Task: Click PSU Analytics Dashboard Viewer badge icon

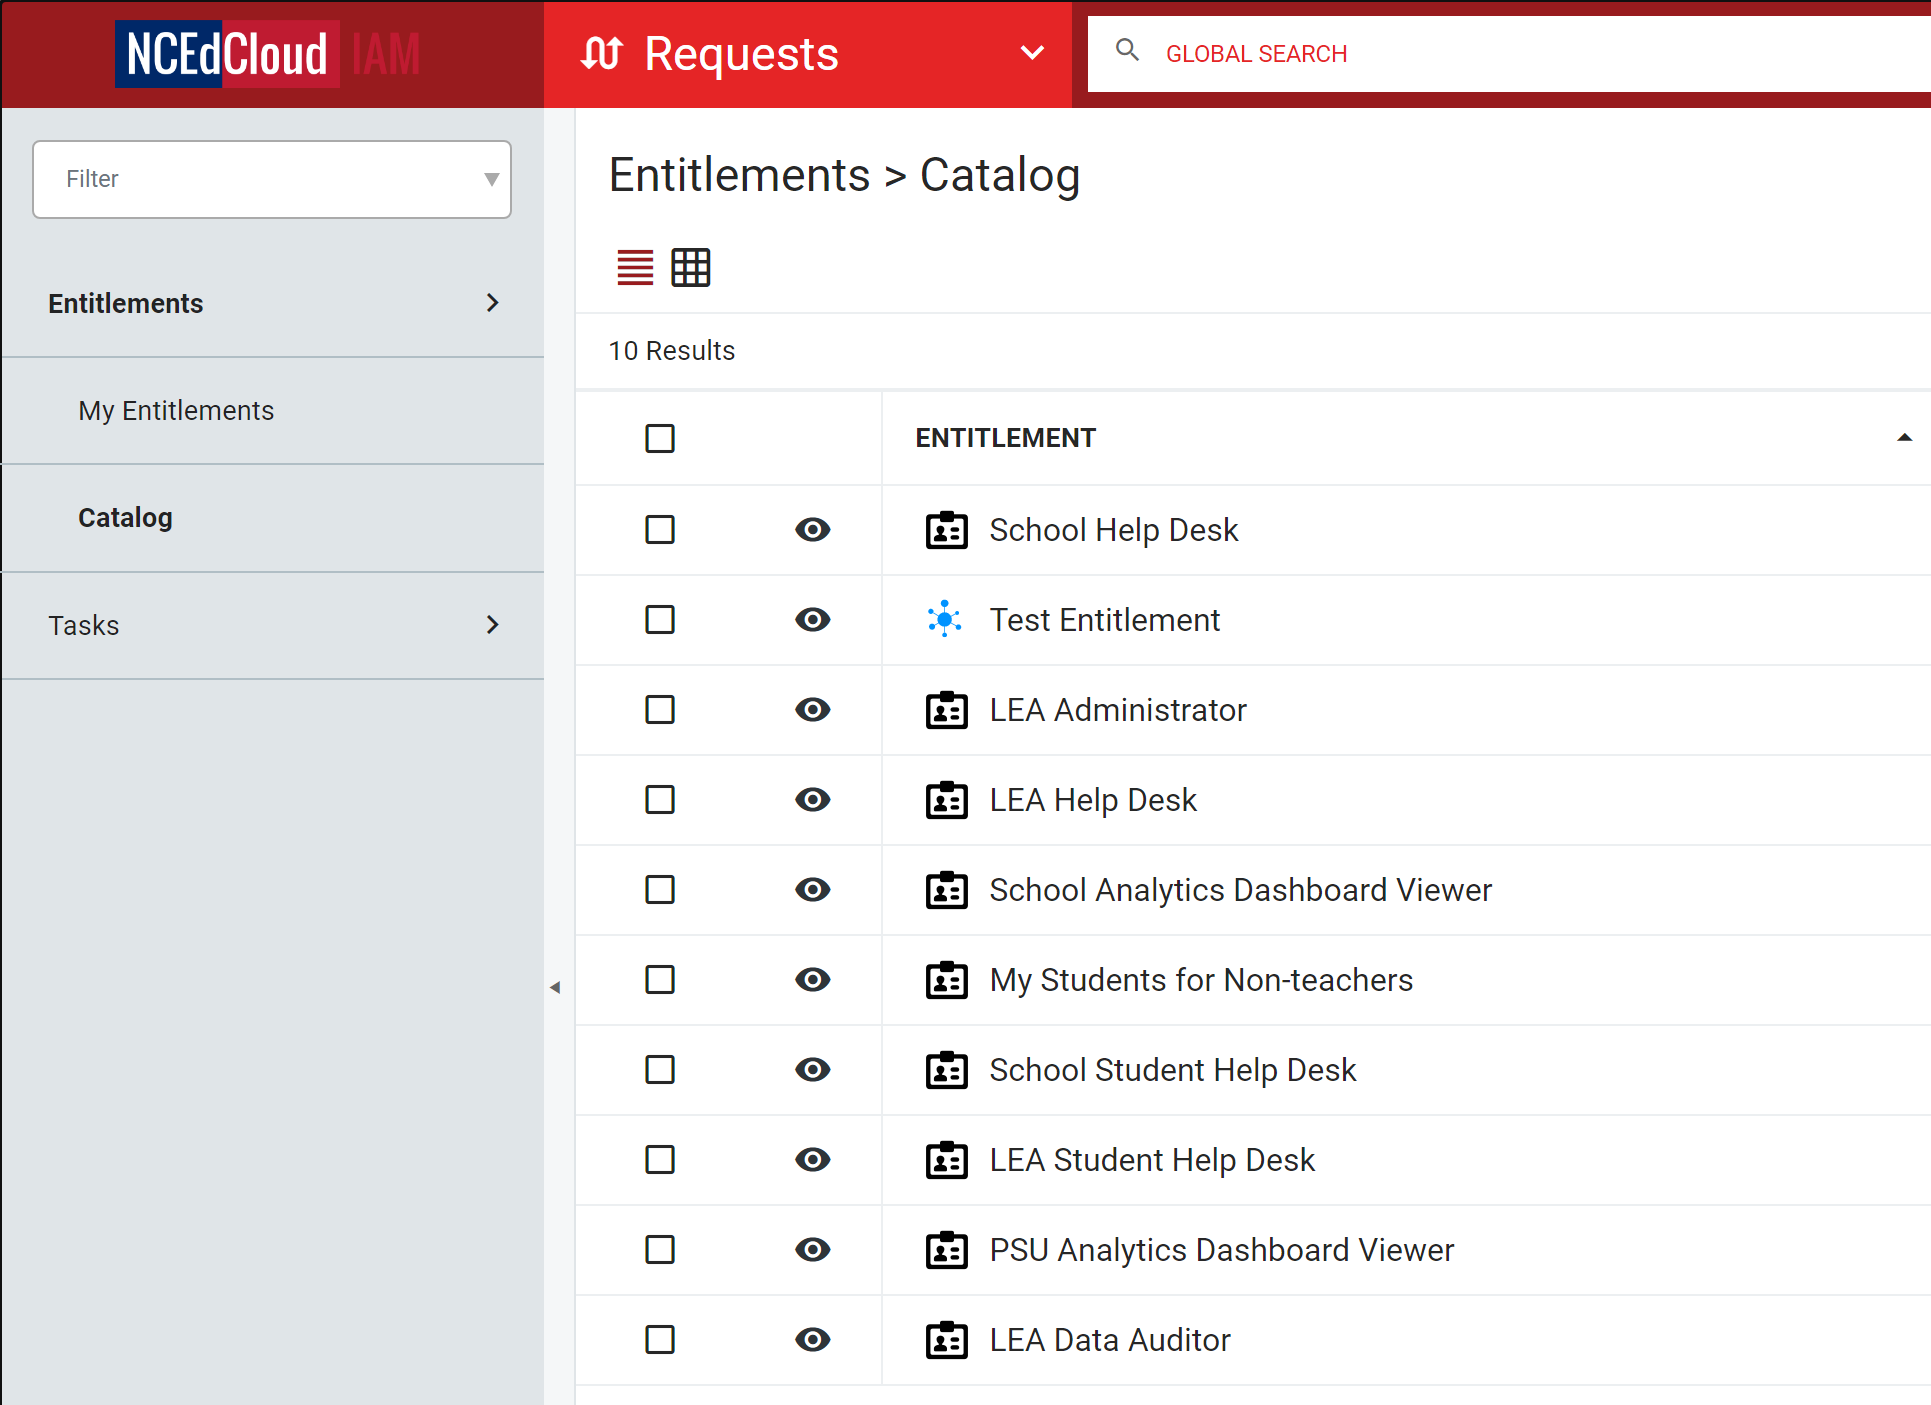Action: pos(946,1250)
